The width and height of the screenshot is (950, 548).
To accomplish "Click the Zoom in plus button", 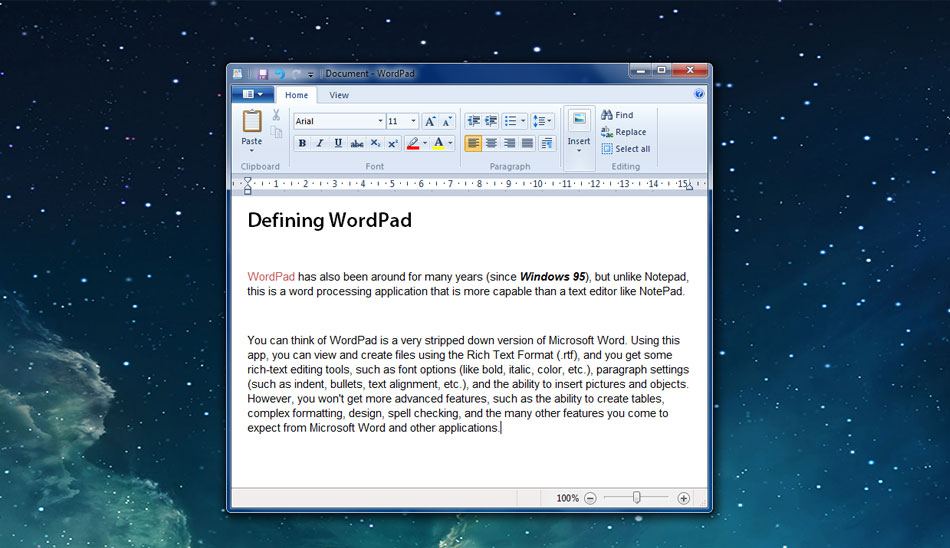I will [x=683, y=498].
